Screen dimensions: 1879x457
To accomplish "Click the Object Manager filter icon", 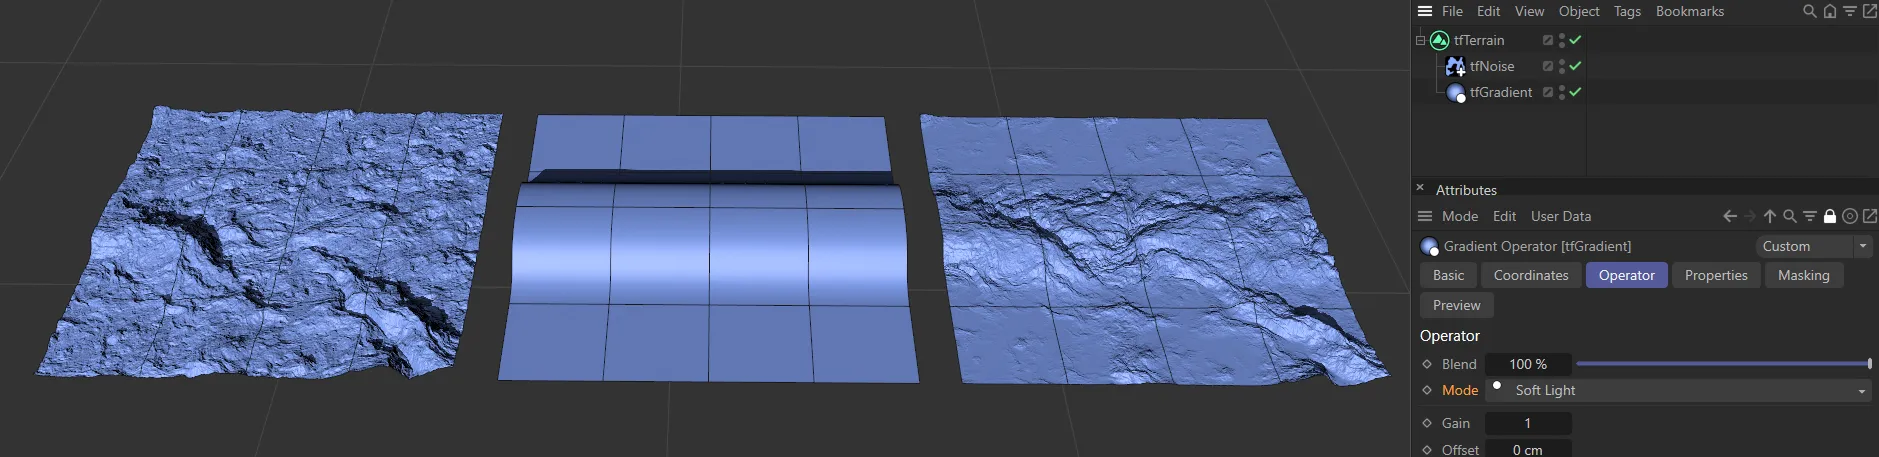I will point(1850,11).
